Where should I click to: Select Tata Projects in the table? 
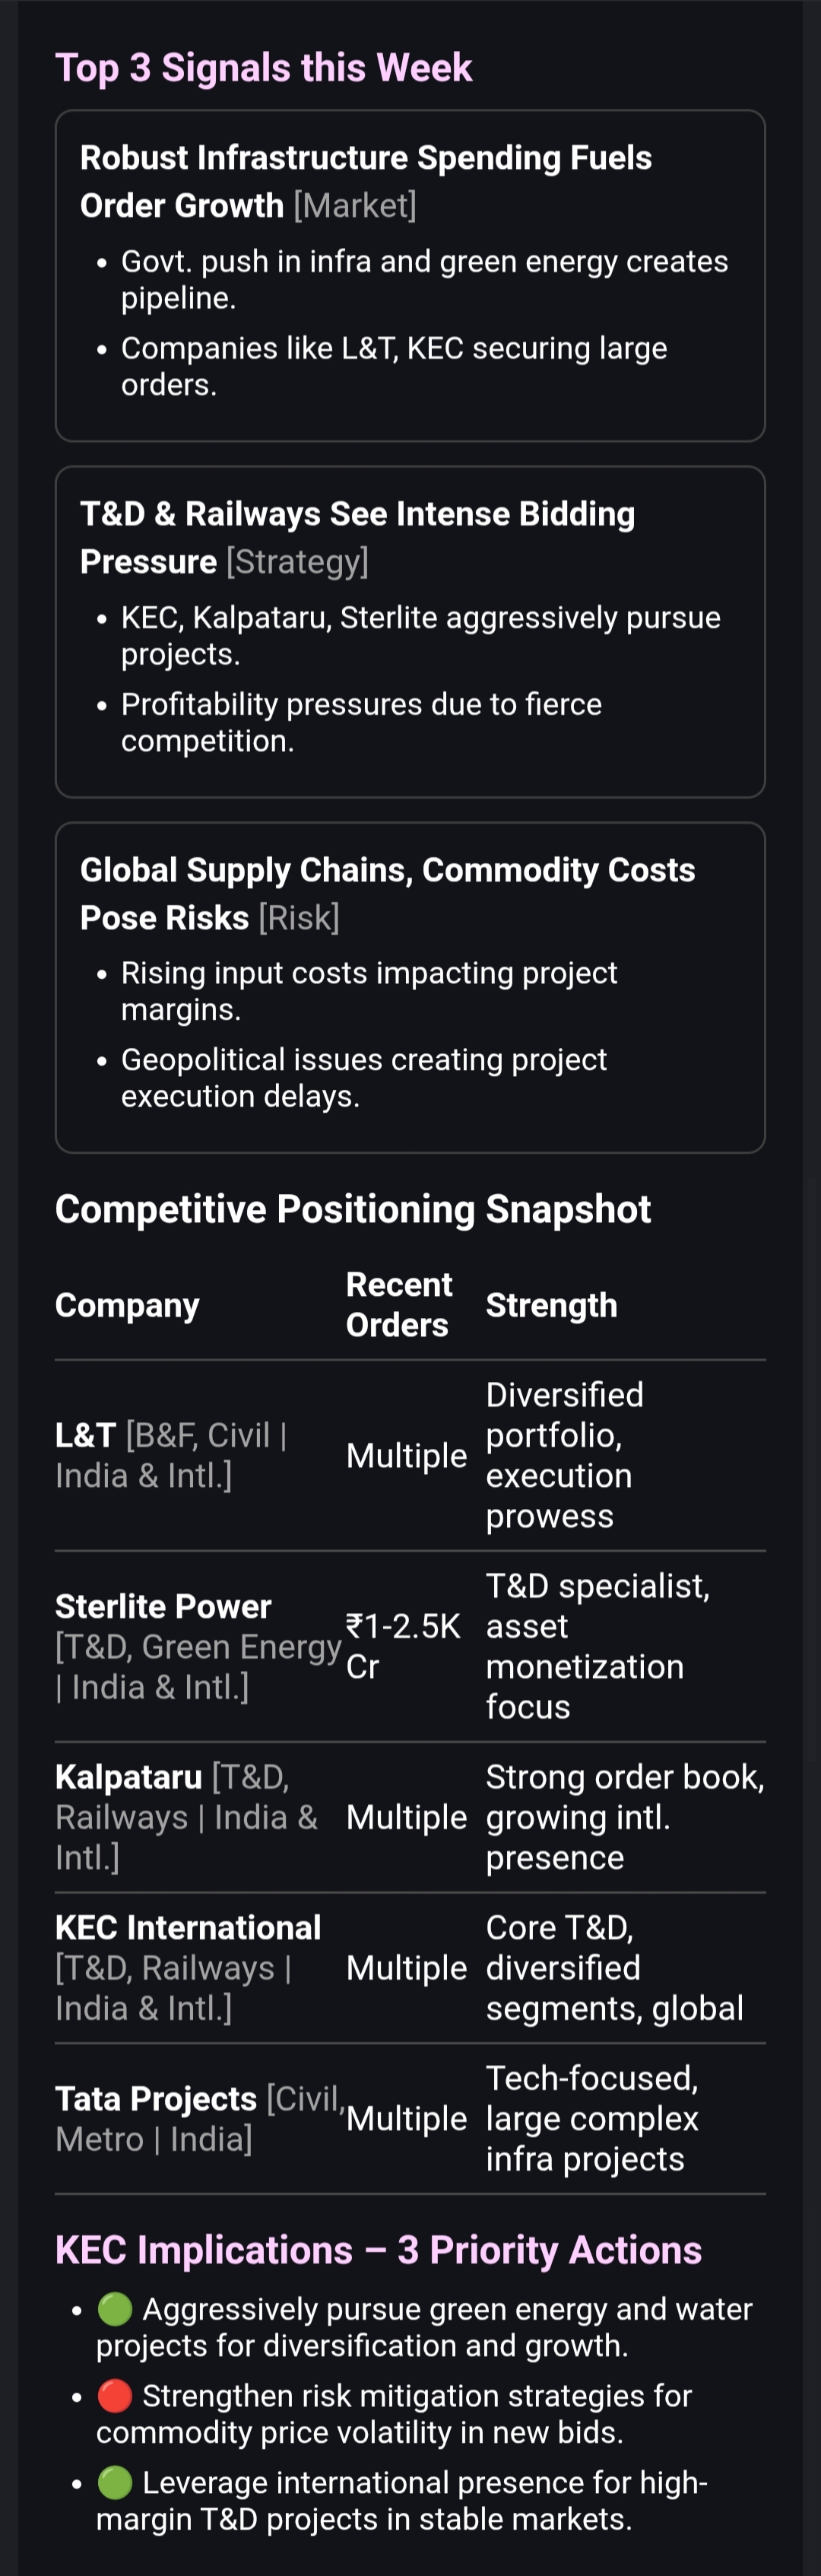point(155,2099)
